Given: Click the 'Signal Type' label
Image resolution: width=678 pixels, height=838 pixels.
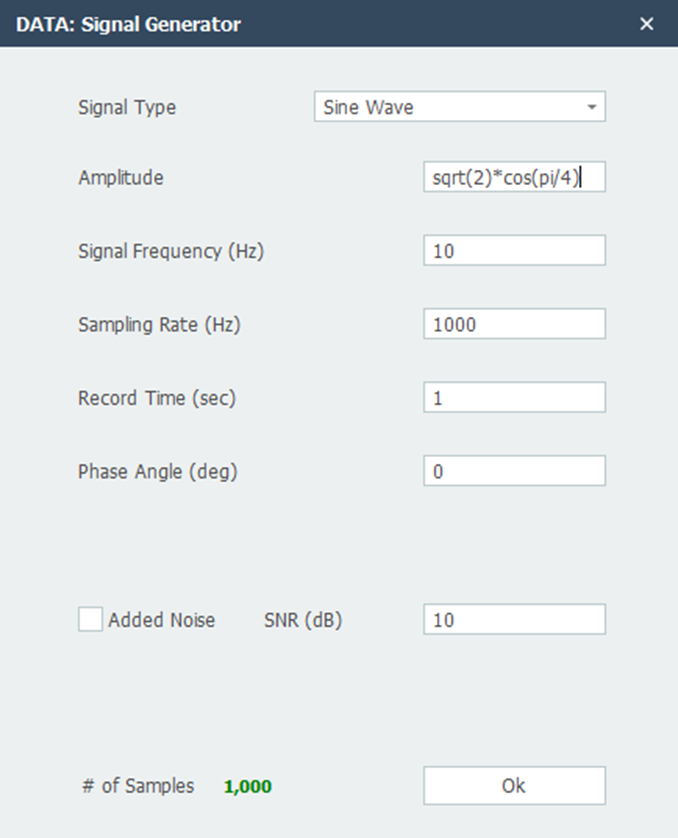Looking at the screenshot, I should tap(127, 107).
